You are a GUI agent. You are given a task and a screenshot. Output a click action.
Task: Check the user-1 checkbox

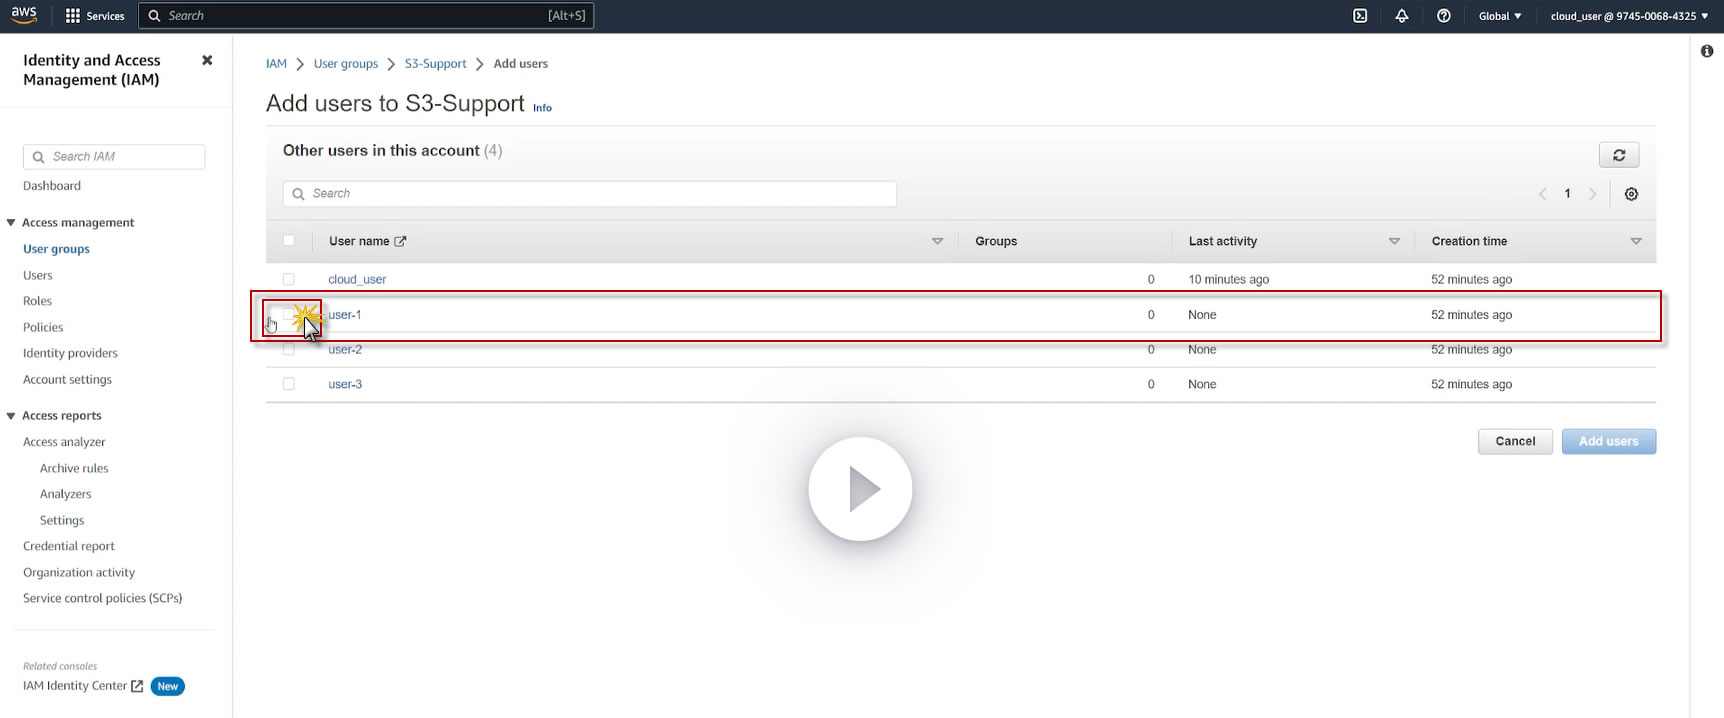289,314
